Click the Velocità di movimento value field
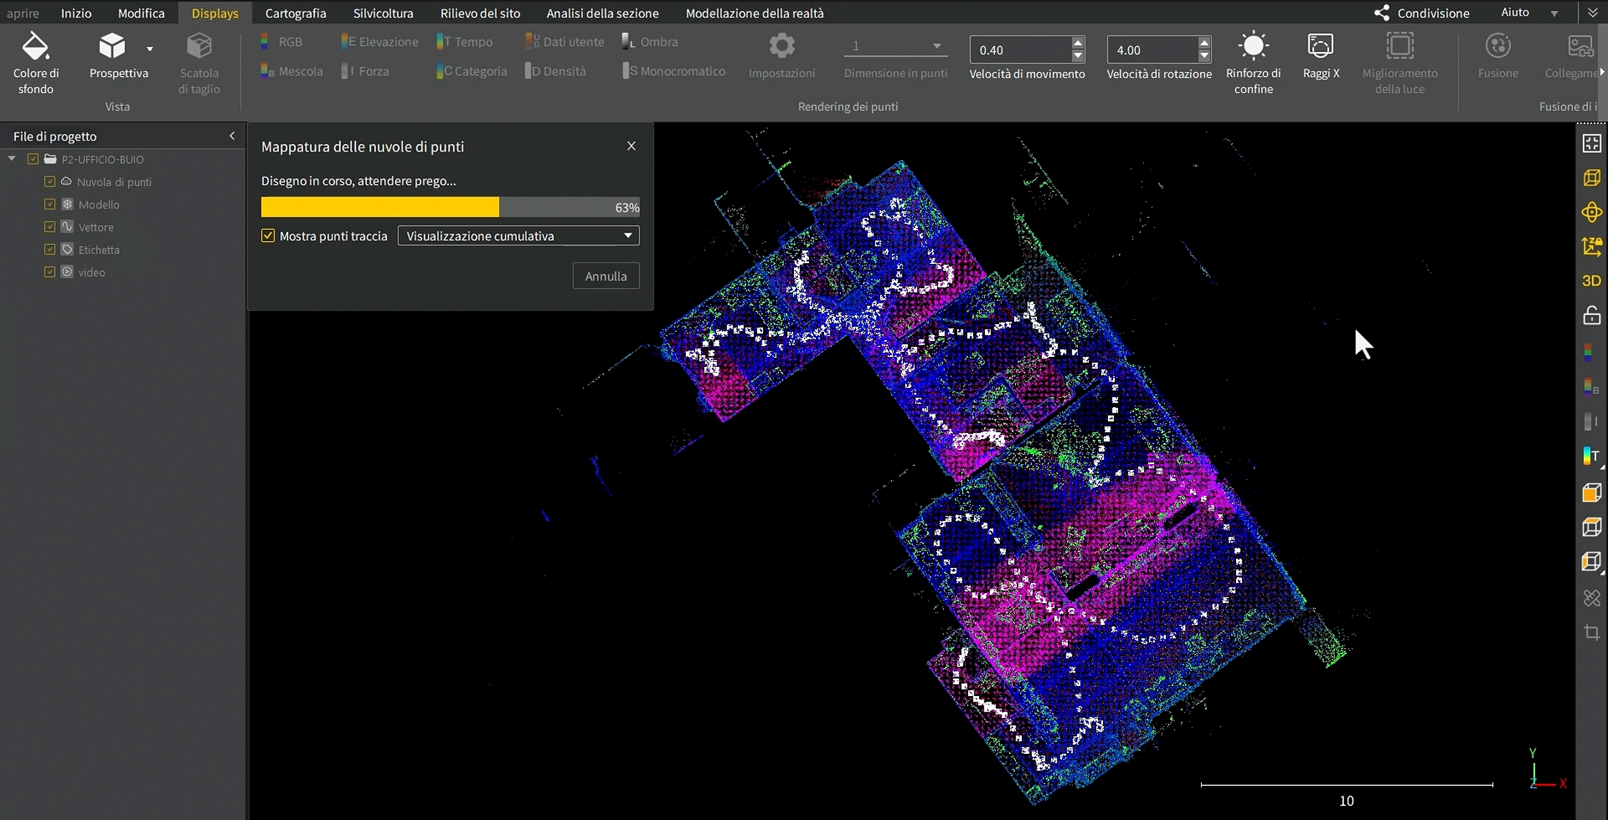The height and width of the screenshot is (820, 1608). tap(1020, 50)
